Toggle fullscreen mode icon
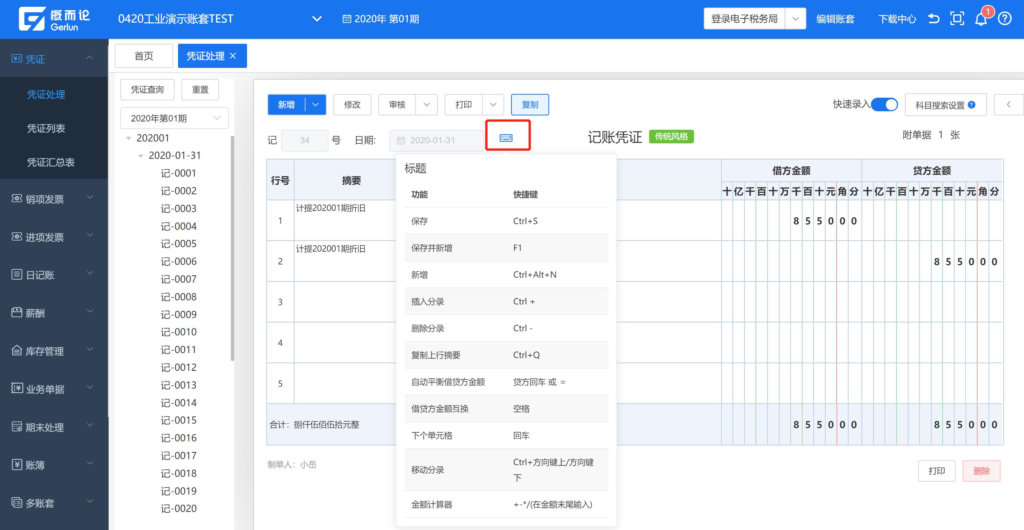1024x530 pixels. (x=957, y=19)
